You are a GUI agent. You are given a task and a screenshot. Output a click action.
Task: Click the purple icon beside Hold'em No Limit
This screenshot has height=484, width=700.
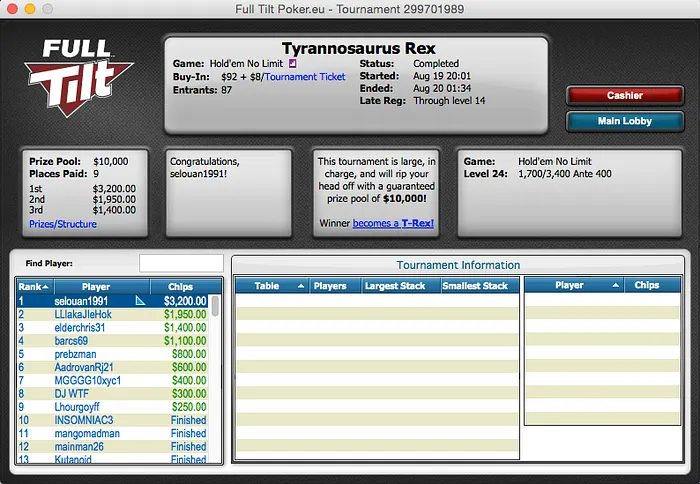click(x=293, y=63)
